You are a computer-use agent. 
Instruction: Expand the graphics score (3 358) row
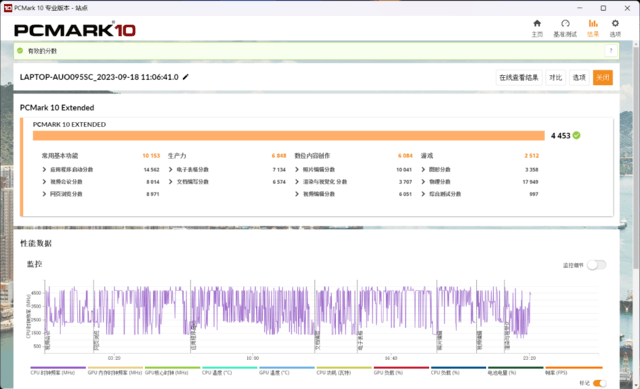point(423,169)
